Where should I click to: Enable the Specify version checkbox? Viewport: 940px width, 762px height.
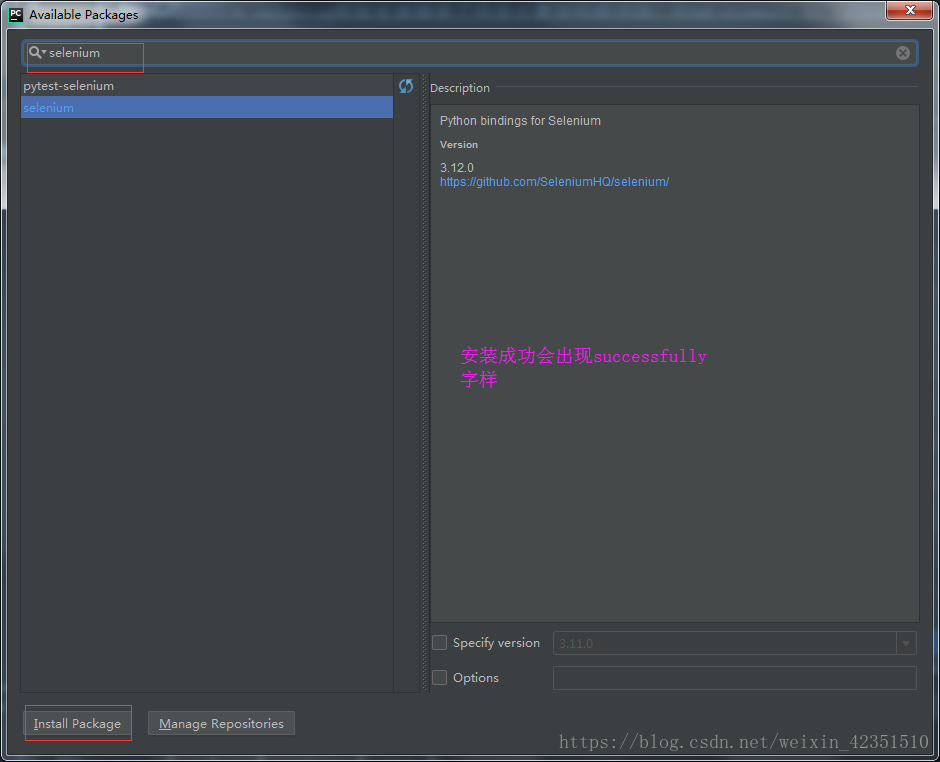coord(439,643)
